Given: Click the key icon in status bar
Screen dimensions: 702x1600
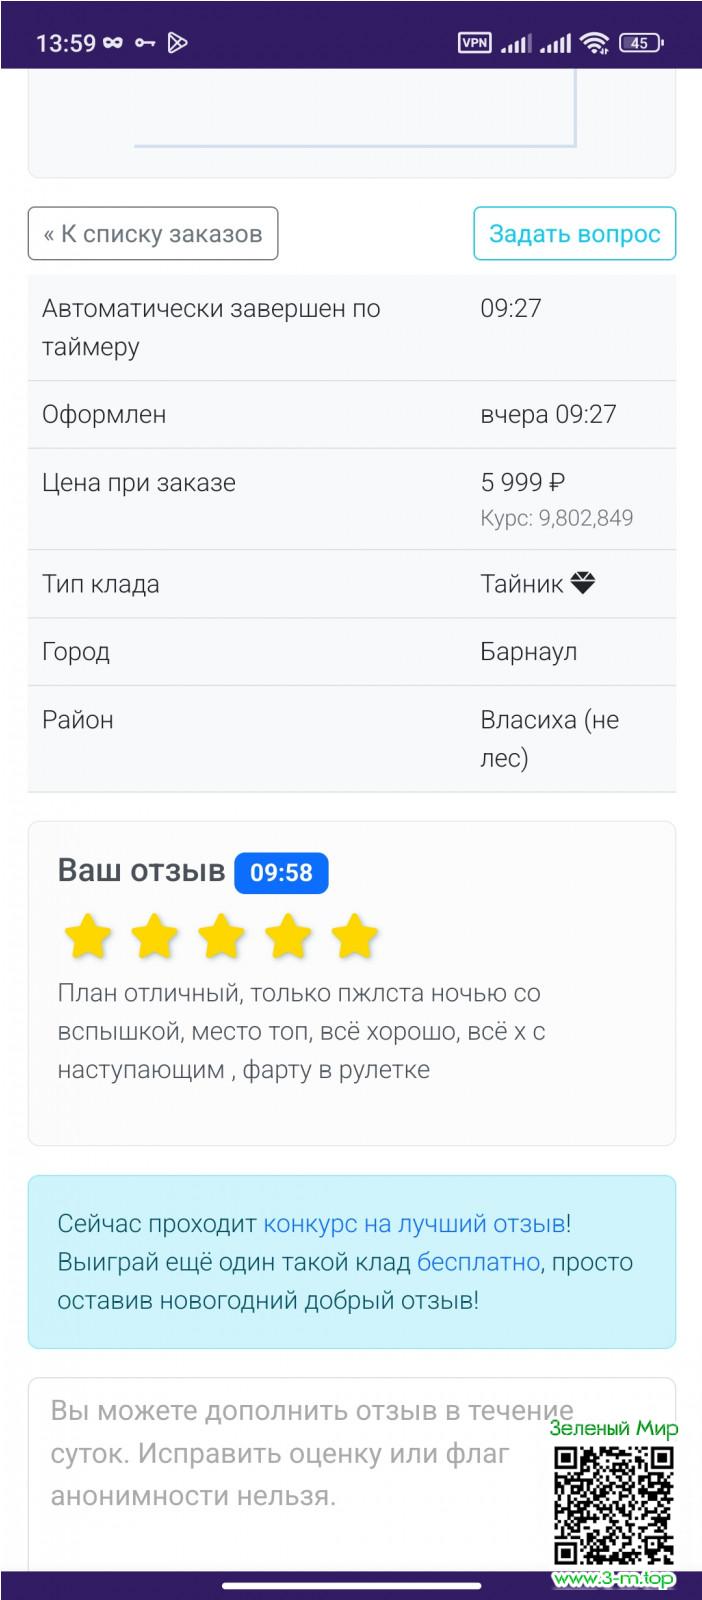Looking at the screenshot, I should [x=145, y=42].
